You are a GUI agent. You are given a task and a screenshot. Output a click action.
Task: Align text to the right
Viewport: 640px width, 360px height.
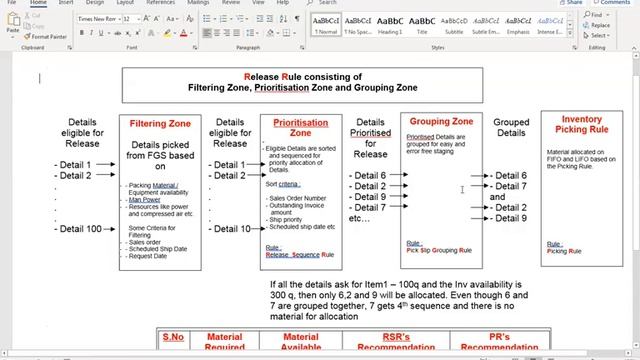click(x=227, y=33)
